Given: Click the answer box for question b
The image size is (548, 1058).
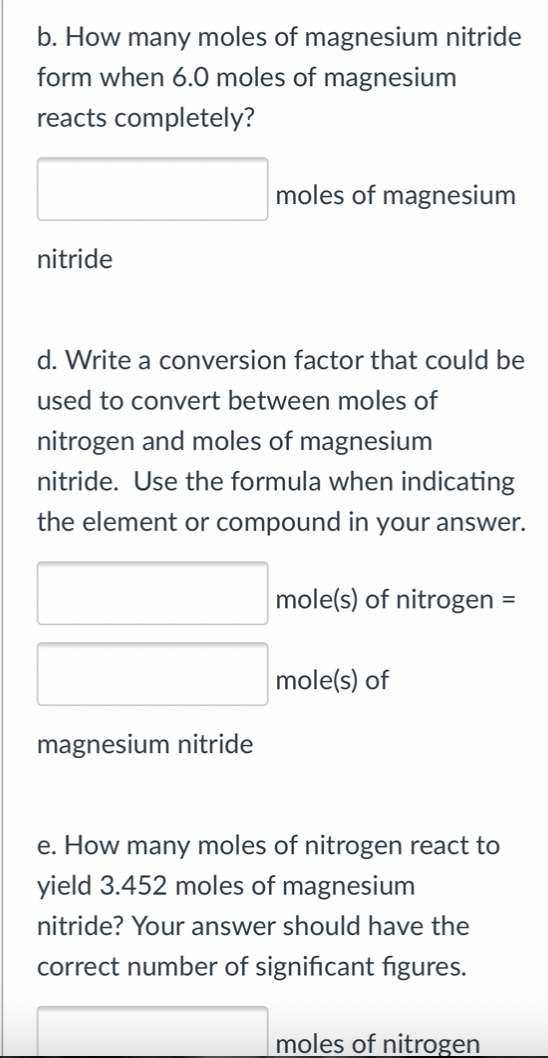Looking at the screenshot, I should (x=153, y=189).
